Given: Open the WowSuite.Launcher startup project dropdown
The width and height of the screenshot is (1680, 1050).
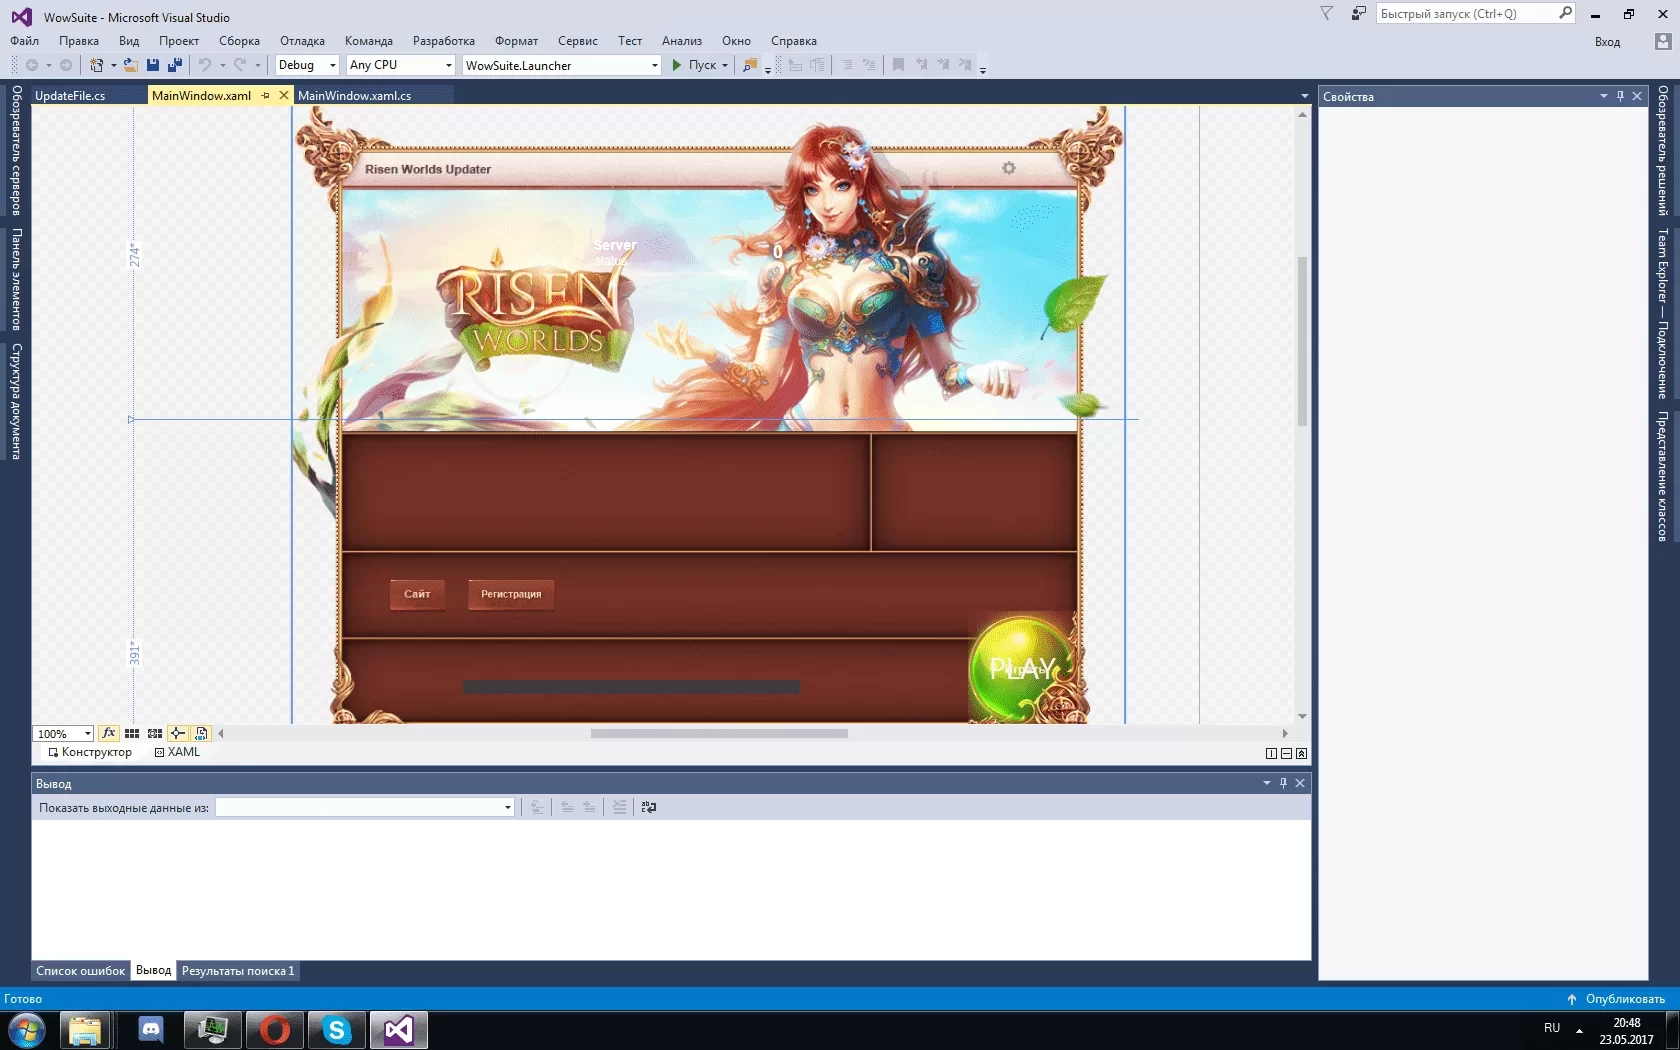Looking at the screenshot, I should pyautogui.click(x=562, y=65).
